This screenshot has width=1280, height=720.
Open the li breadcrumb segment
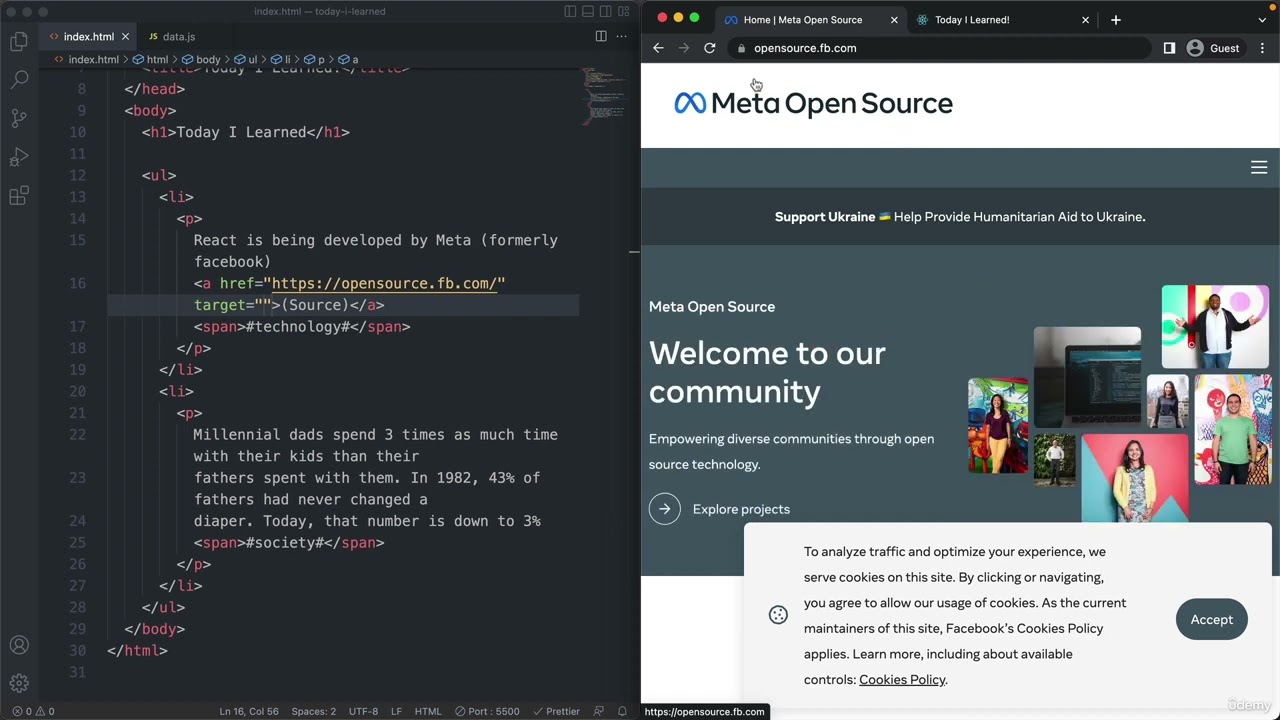[x=281, y=60]
